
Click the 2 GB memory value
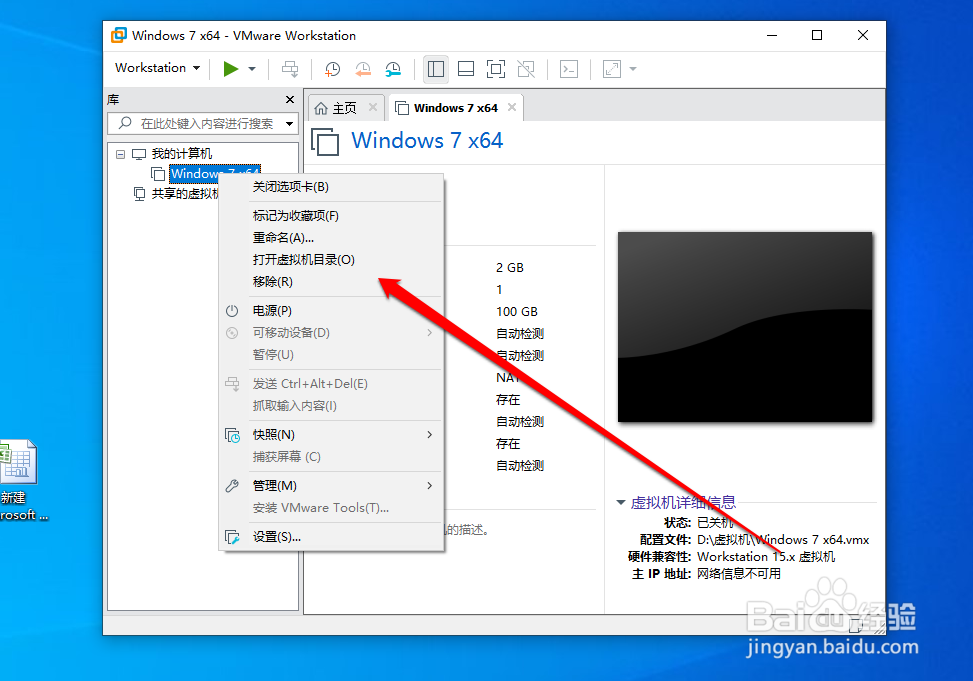click(x=509, y=268)
